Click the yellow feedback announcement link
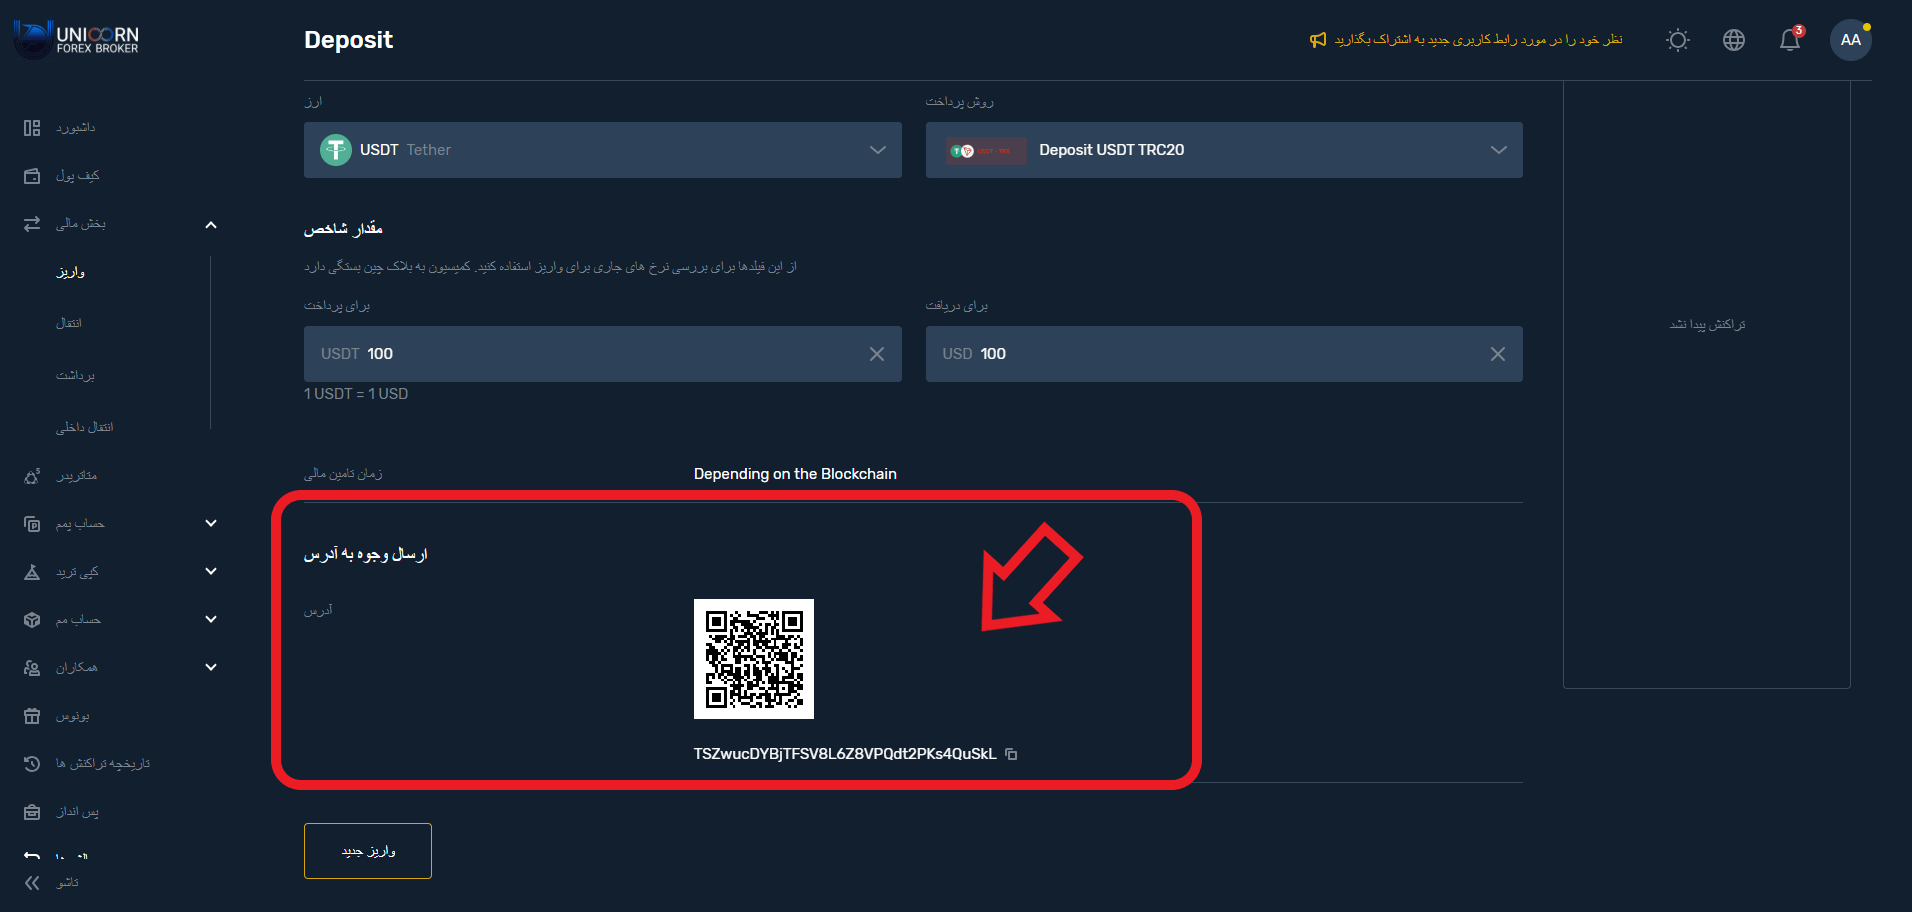 pos(1478,40)
